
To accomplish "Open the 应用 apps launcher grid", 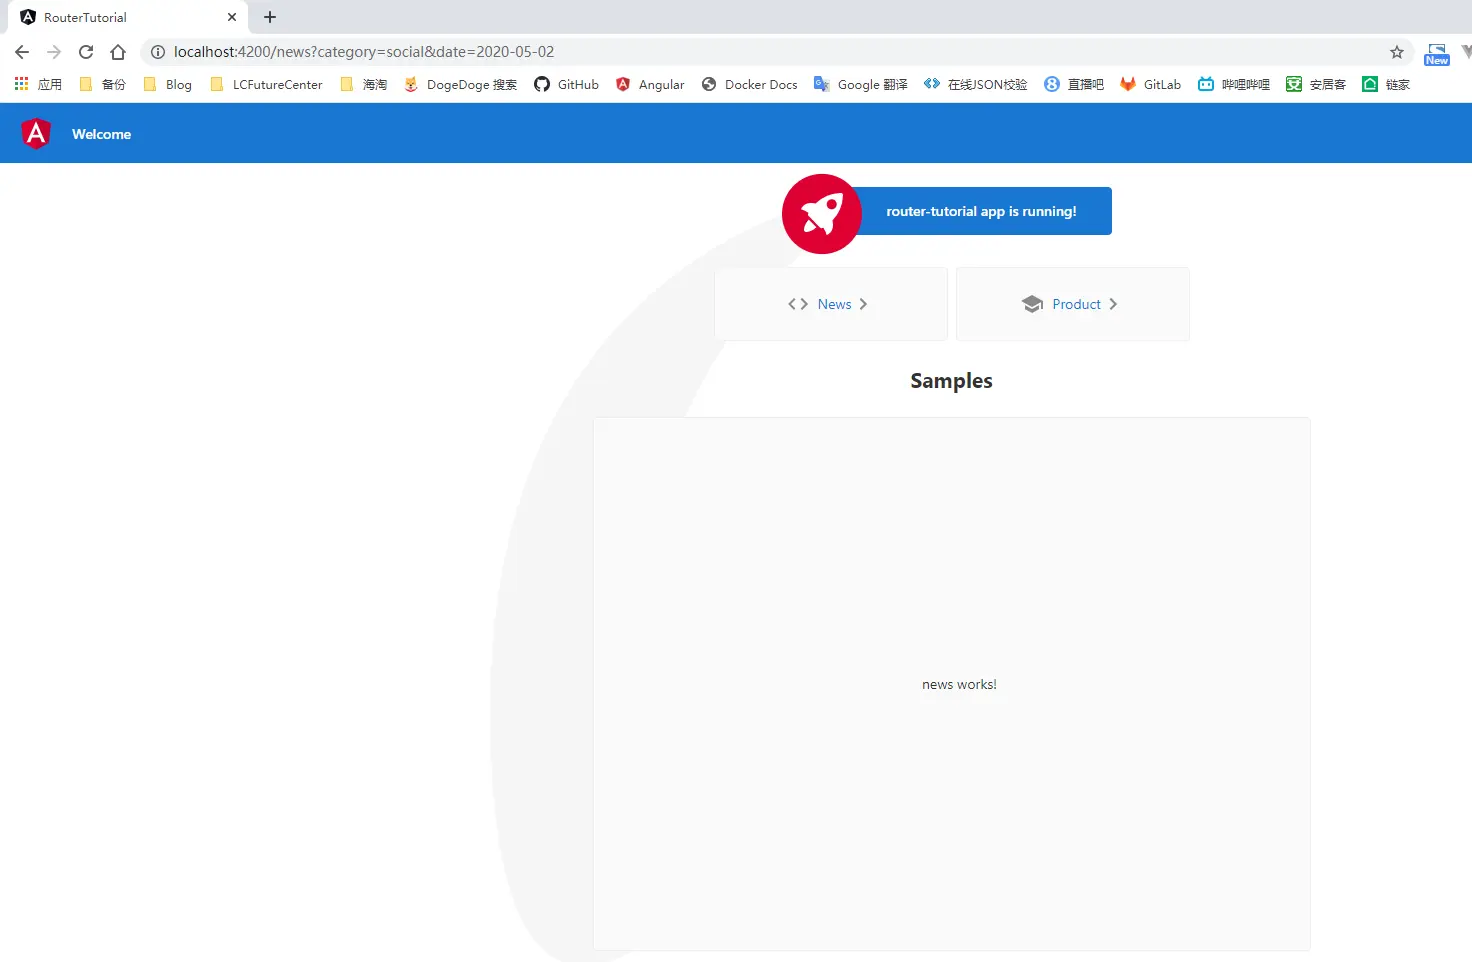I will (21, 84).
